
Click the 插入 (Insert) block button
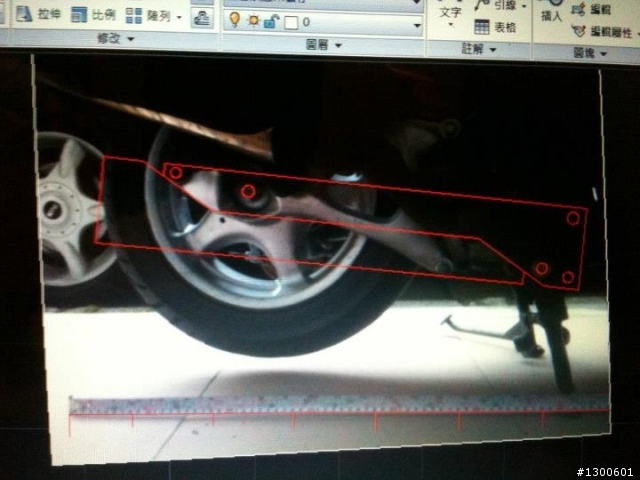point(552,11)
